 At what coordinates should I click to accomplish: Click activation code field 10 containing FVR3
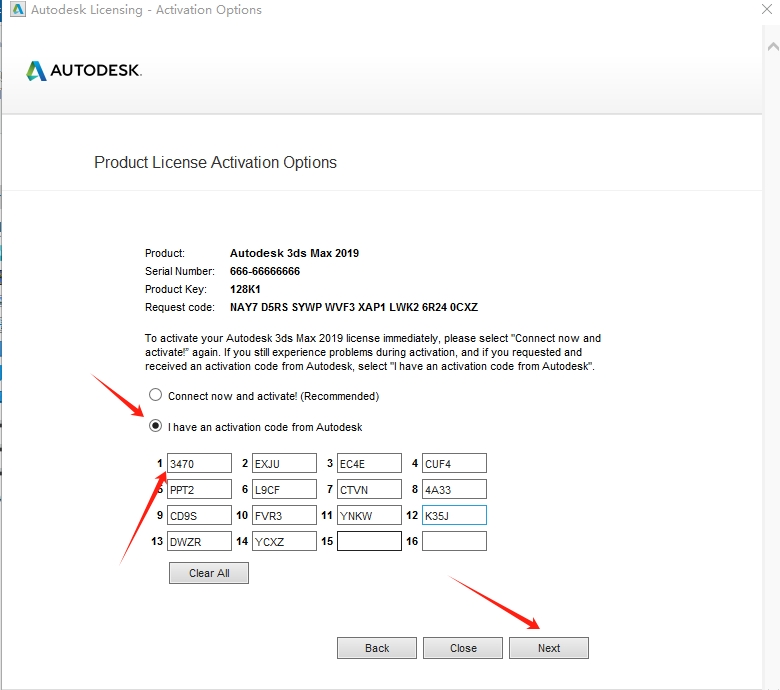[284, 515]
